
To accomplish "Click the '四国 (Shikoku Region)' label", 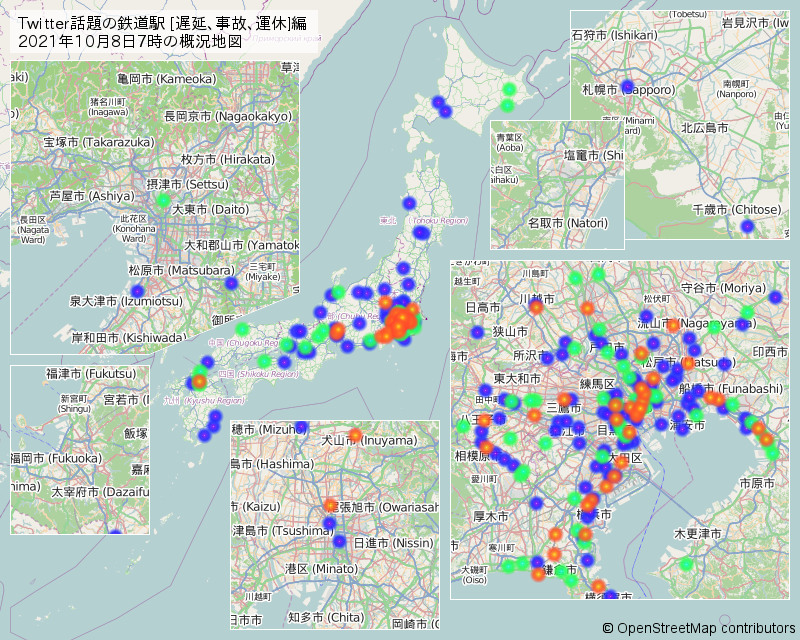I will pyautogui.click(x=258, y=374).
